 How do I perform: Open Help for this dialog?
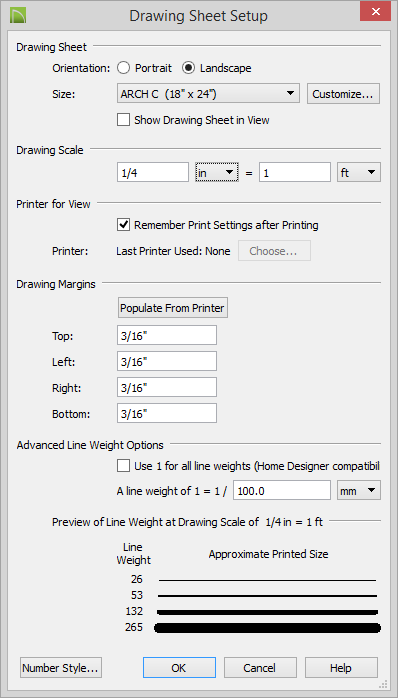pyautogui.click(x=341, y=668)
